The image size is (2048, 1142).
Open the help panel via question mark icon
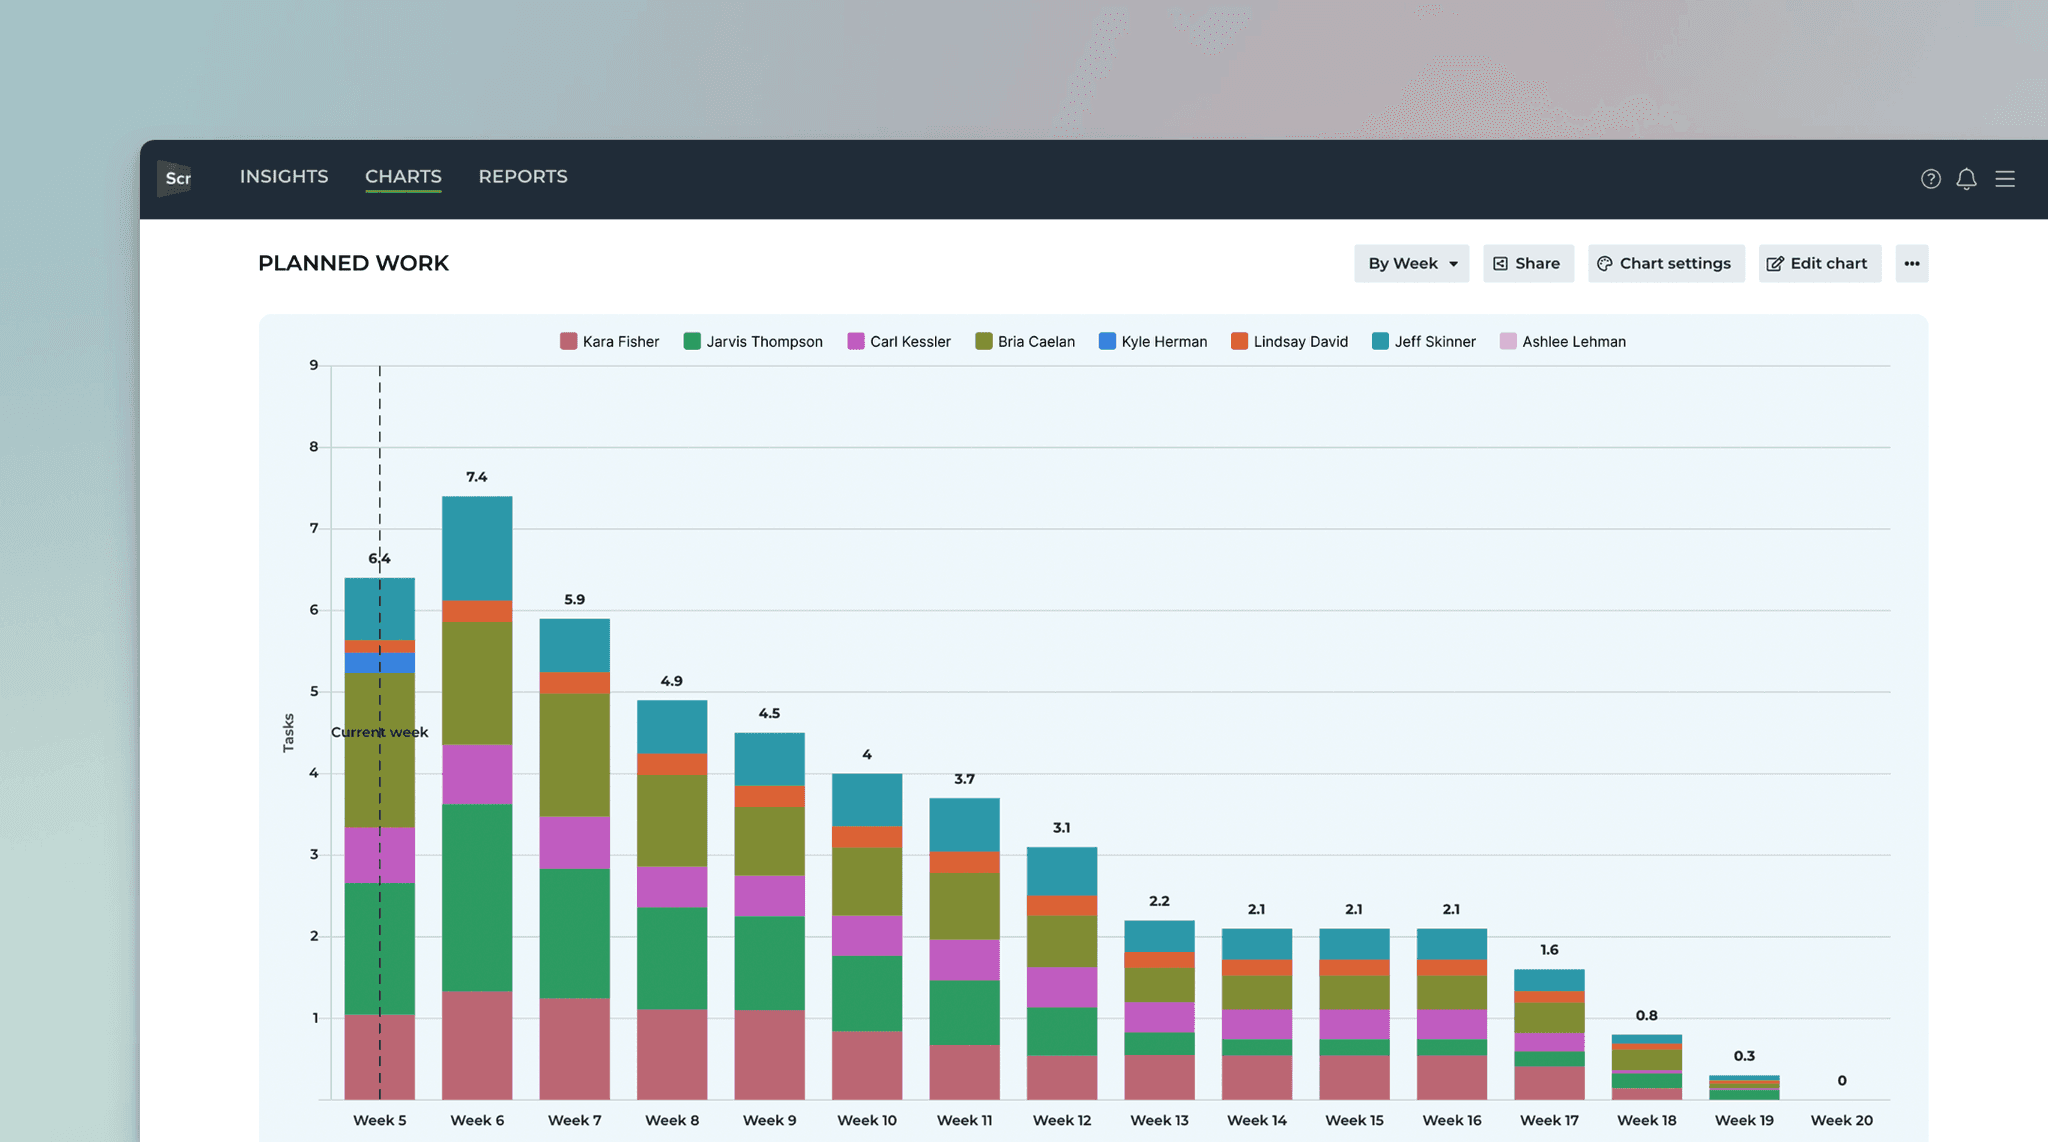pyautogui.click(x=1929, y=179)
